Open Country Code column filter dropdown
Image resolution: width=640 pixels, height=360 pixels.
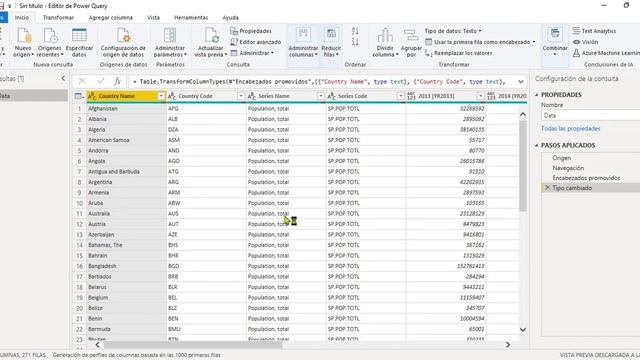click(x=241, y=96)
